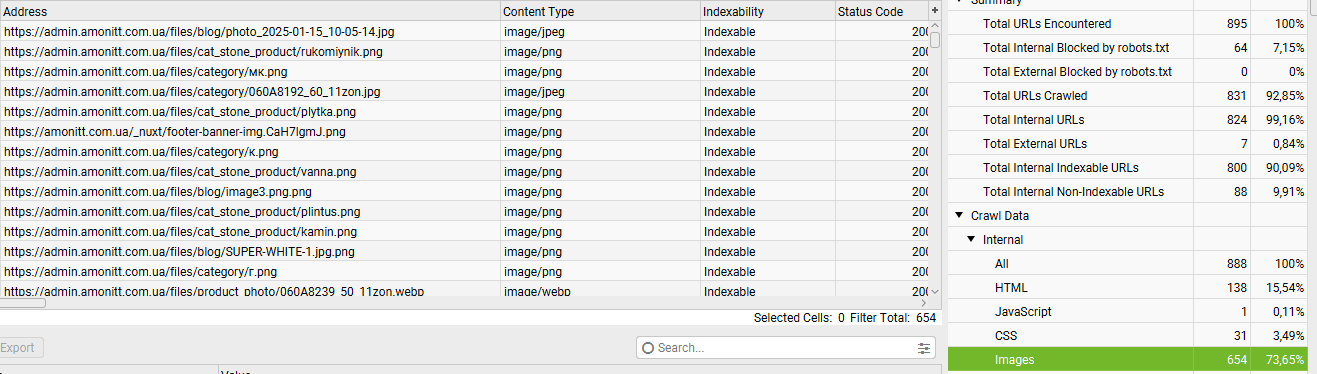Select Total External Blocked by robots.txt row

pyautogui.click(x=1127, y=71)
